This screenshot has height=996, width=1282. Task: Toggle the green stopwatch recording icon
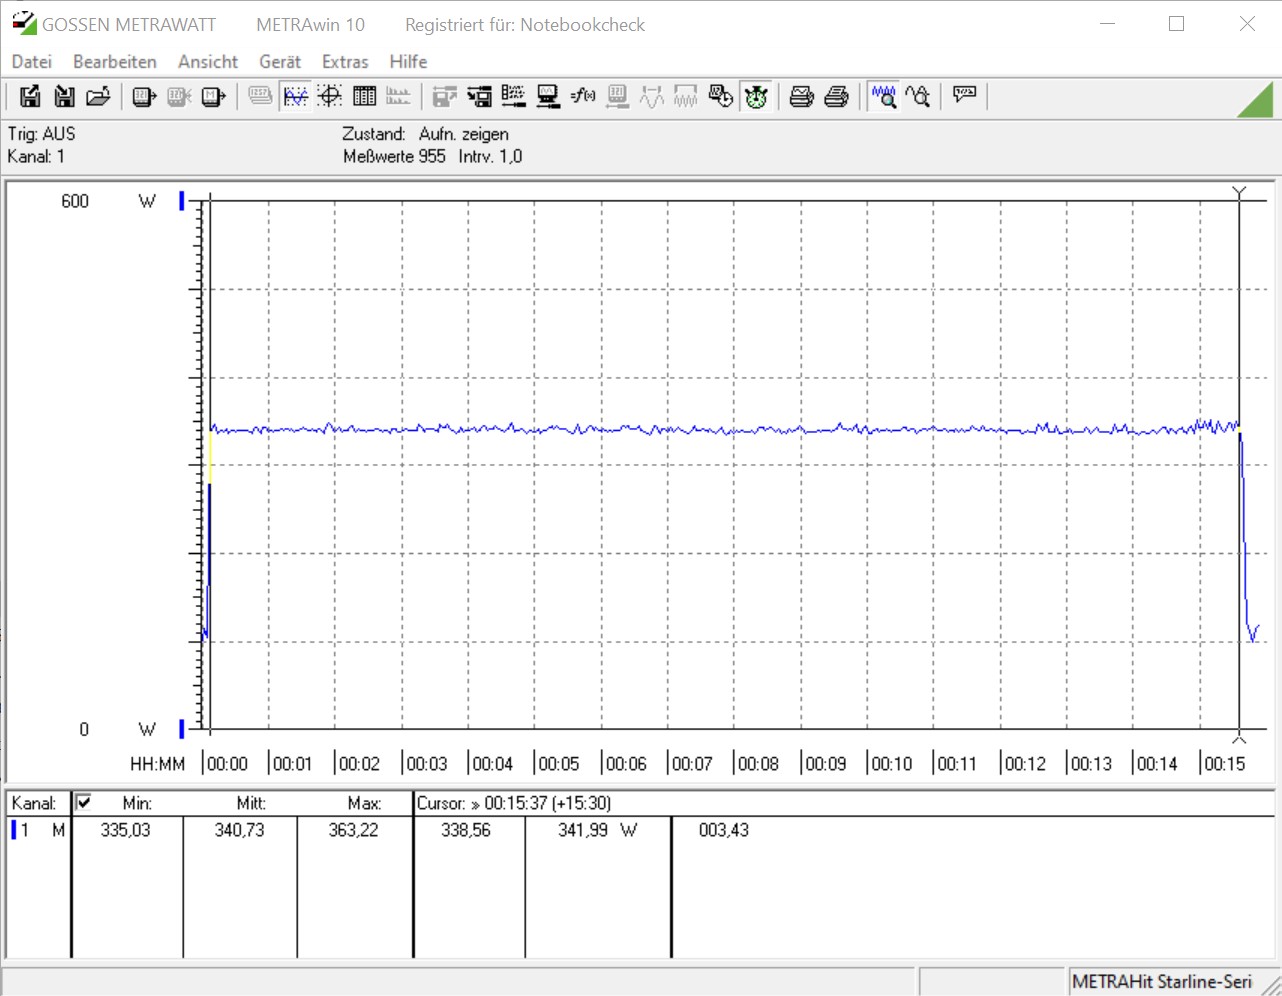pyautogui.click(x=756, y=96)
